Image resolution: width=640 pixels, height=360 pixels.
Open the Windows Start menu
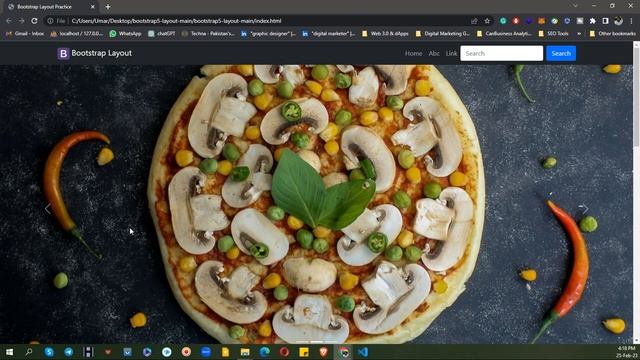click(9, 352)
